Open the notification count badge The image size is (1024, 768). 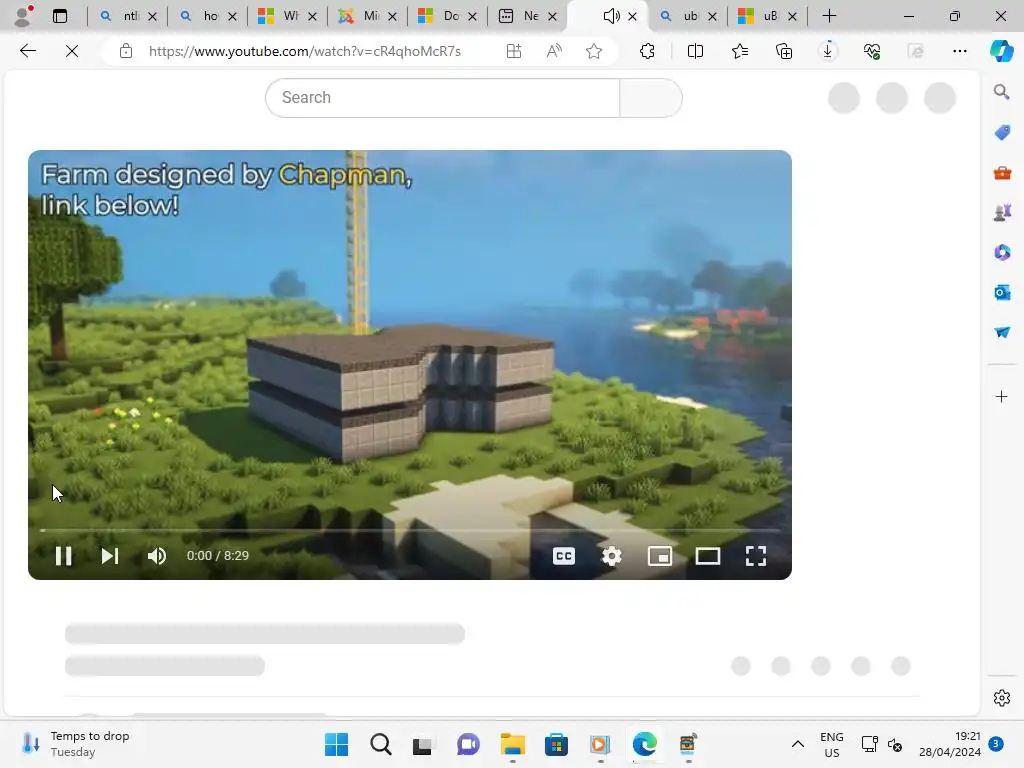coord(996,744)
